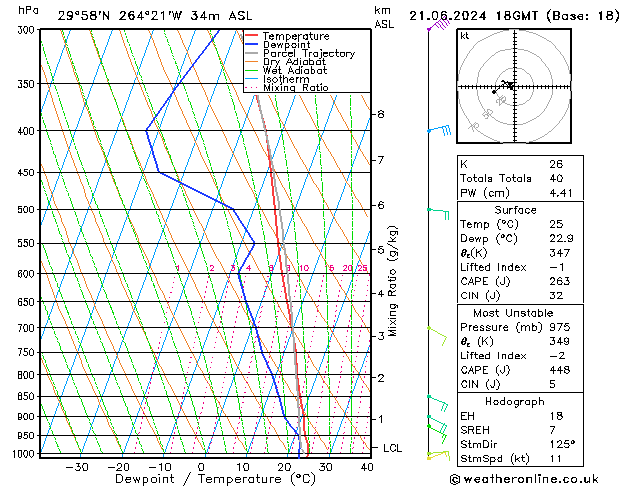The image size is (629, 486).
Task: Click the coordinates header 29°58'N 264°21'W
Action: pos(120,16)
